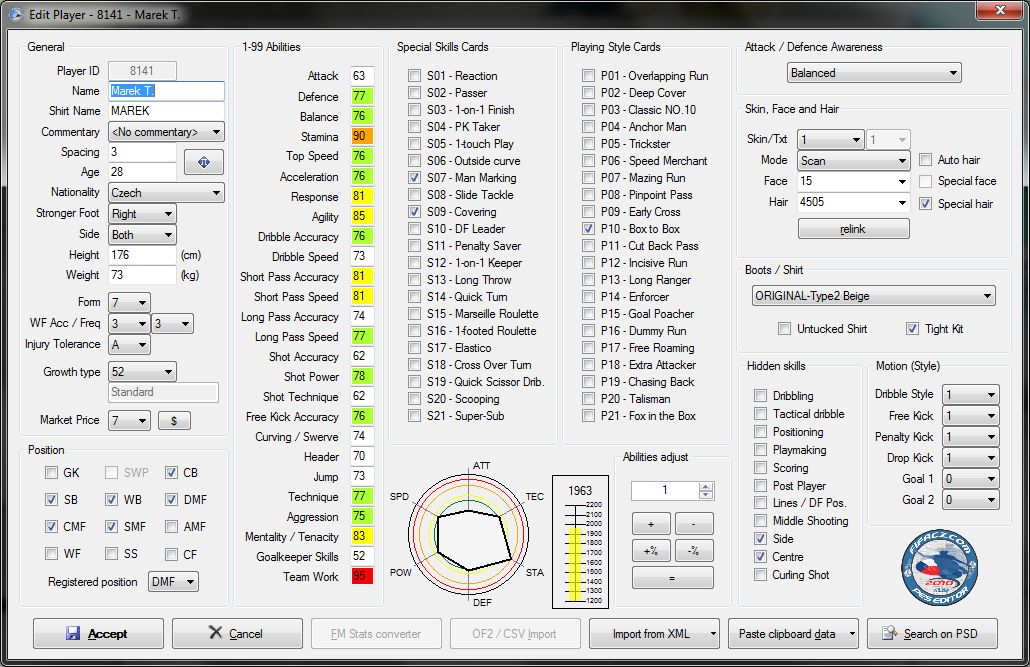Click the market price dollar button
The image size is (1030, 667).
pyautogui.click(x=174, y=421)
